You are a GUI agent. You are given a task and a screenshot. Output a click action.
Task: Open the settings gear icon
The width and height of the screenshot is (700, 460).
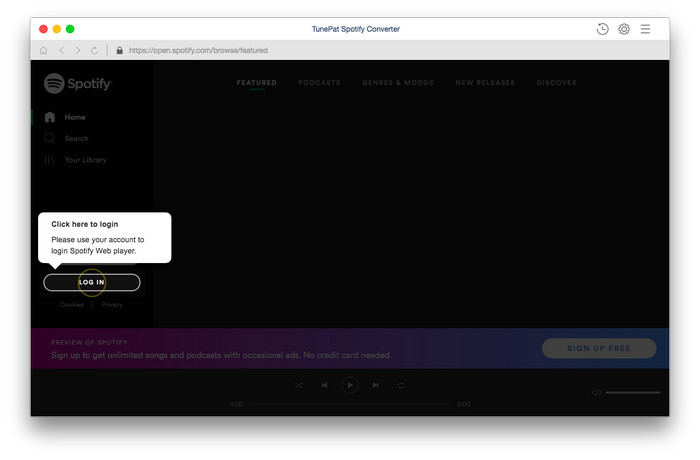click(x=624, y=29)
